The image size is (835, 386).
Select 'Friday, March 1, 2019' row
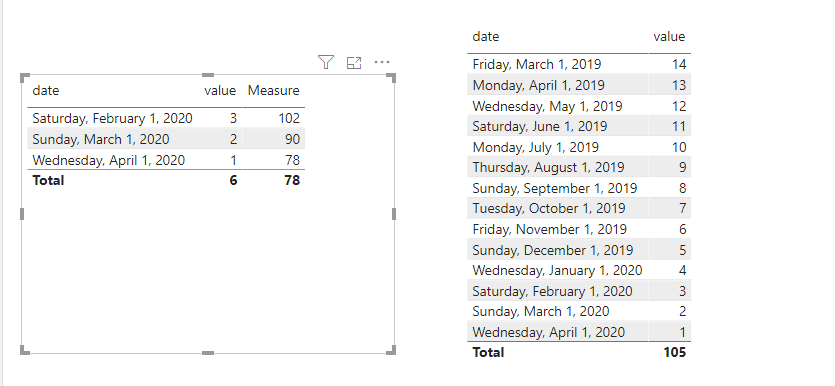click(579, 64)
